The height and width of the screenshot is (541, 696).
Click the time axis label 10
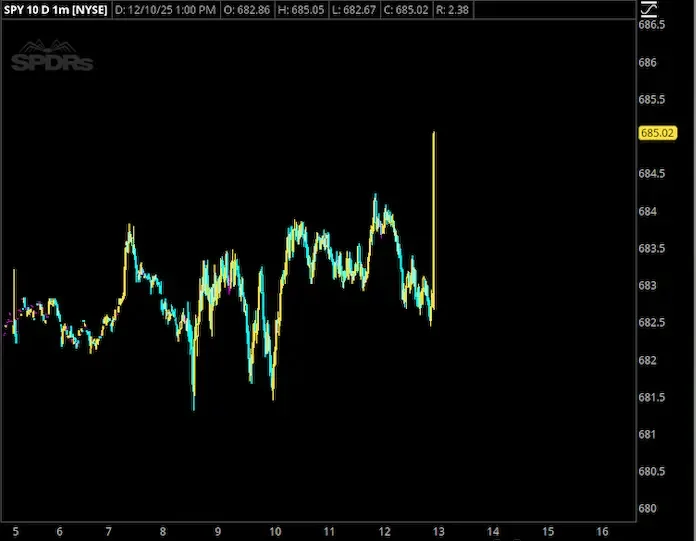275,532
